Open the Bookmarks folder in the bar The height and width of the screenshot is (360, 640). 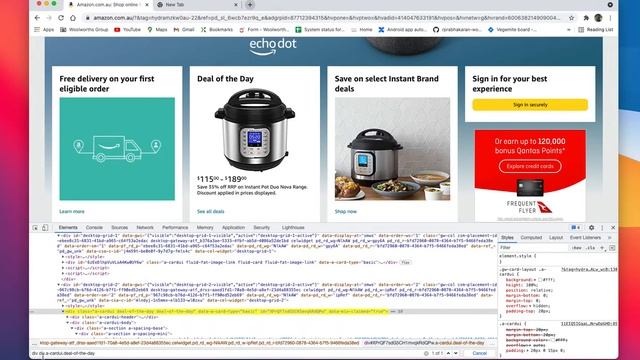click(217, 30)
